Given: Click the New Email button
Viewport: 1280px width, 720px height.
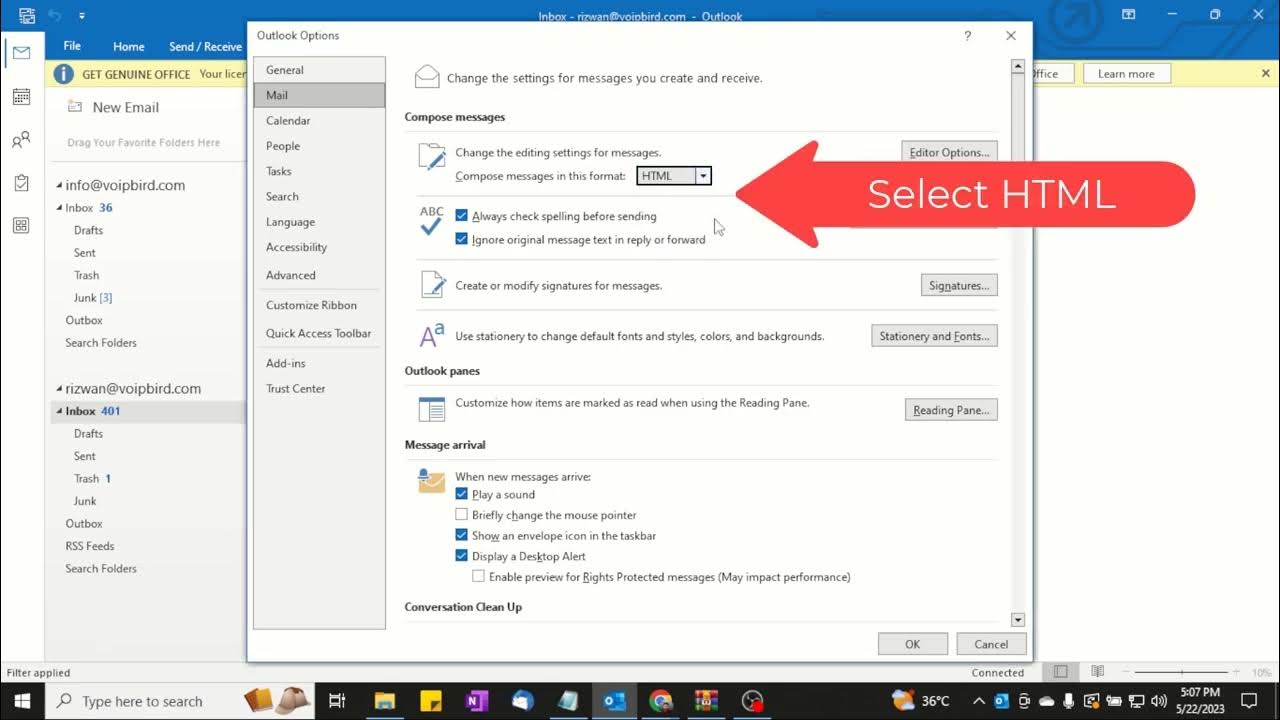Looking at the screenshot, I should point(114,107).
